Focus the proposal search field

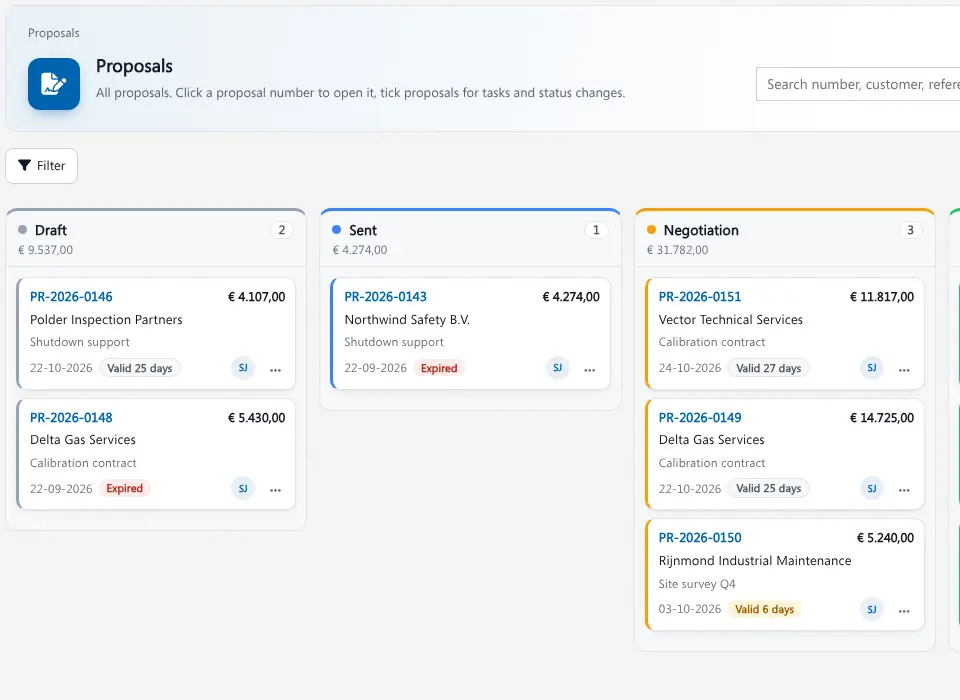coord(858,84)
